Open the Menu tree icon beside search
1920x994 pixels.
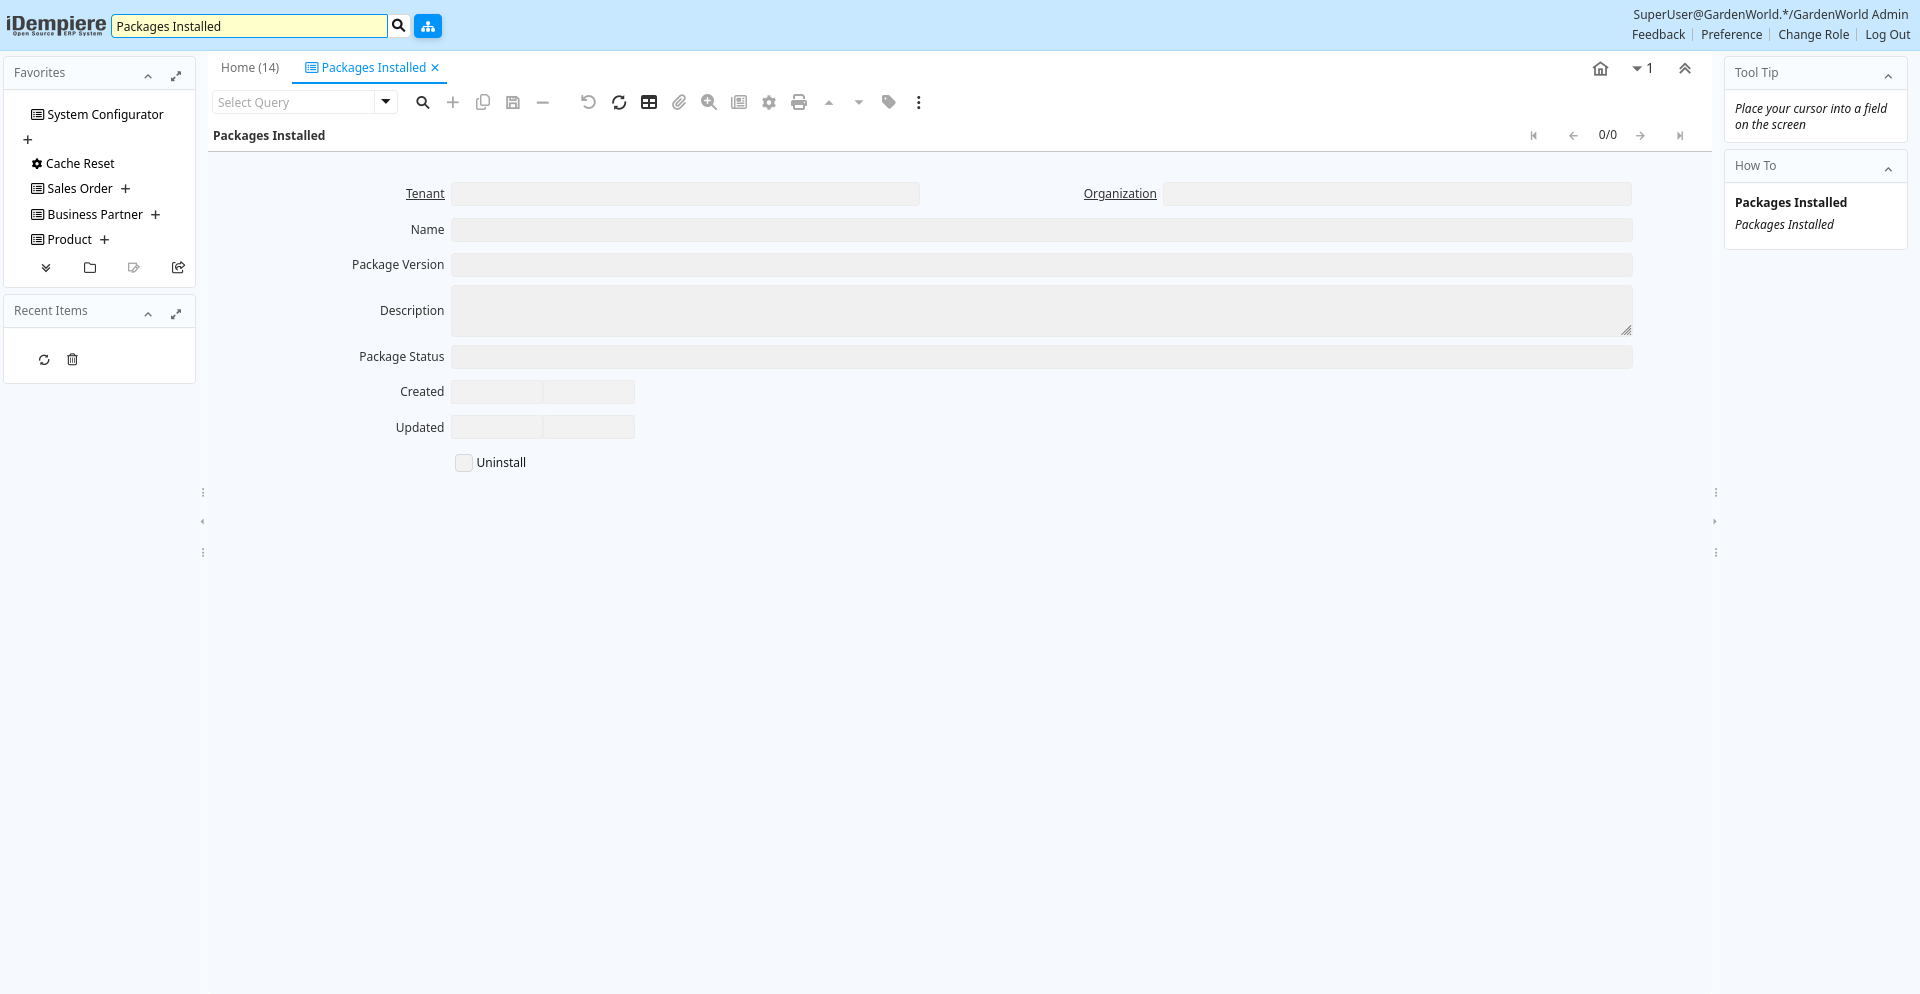[x=428, y=26]
